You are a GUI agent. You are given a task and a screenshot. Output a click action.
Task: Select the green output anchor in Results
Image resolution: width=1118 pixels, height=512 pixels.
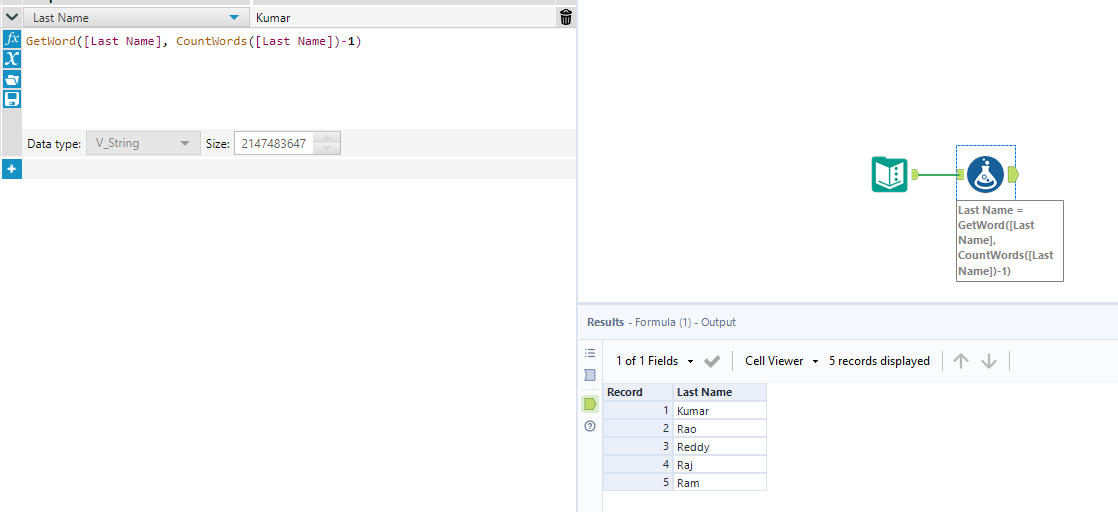(x=590, y=404)
